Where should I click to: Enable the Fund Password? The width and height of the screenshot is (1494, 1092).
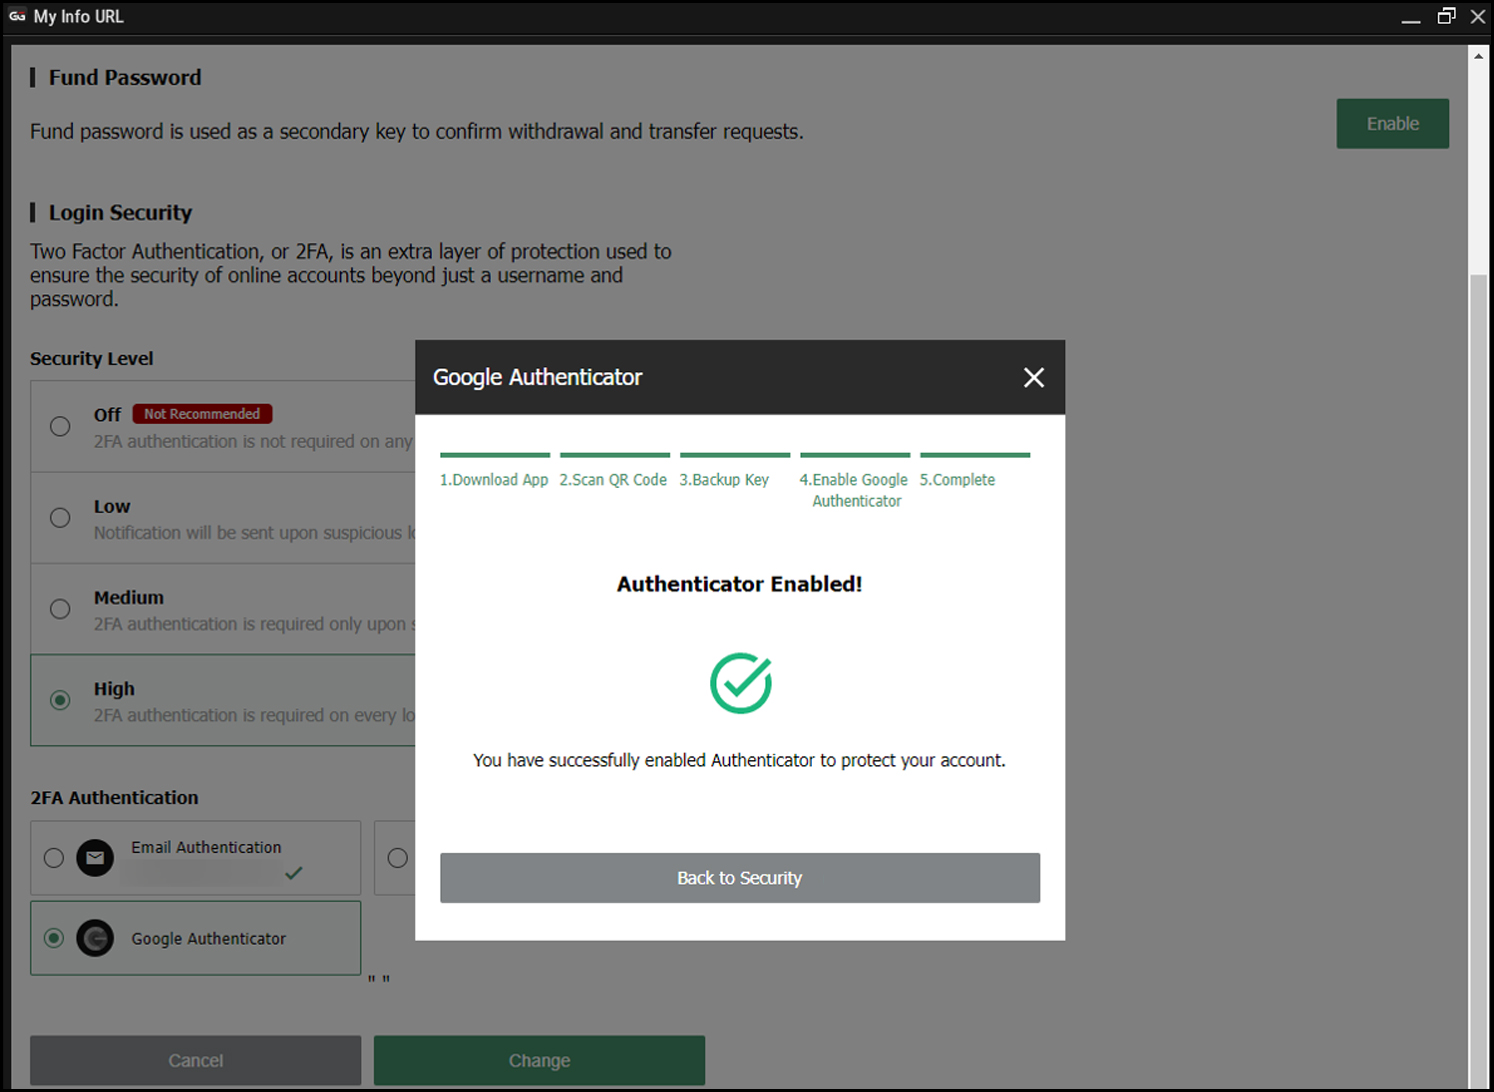pos(1392,124)
